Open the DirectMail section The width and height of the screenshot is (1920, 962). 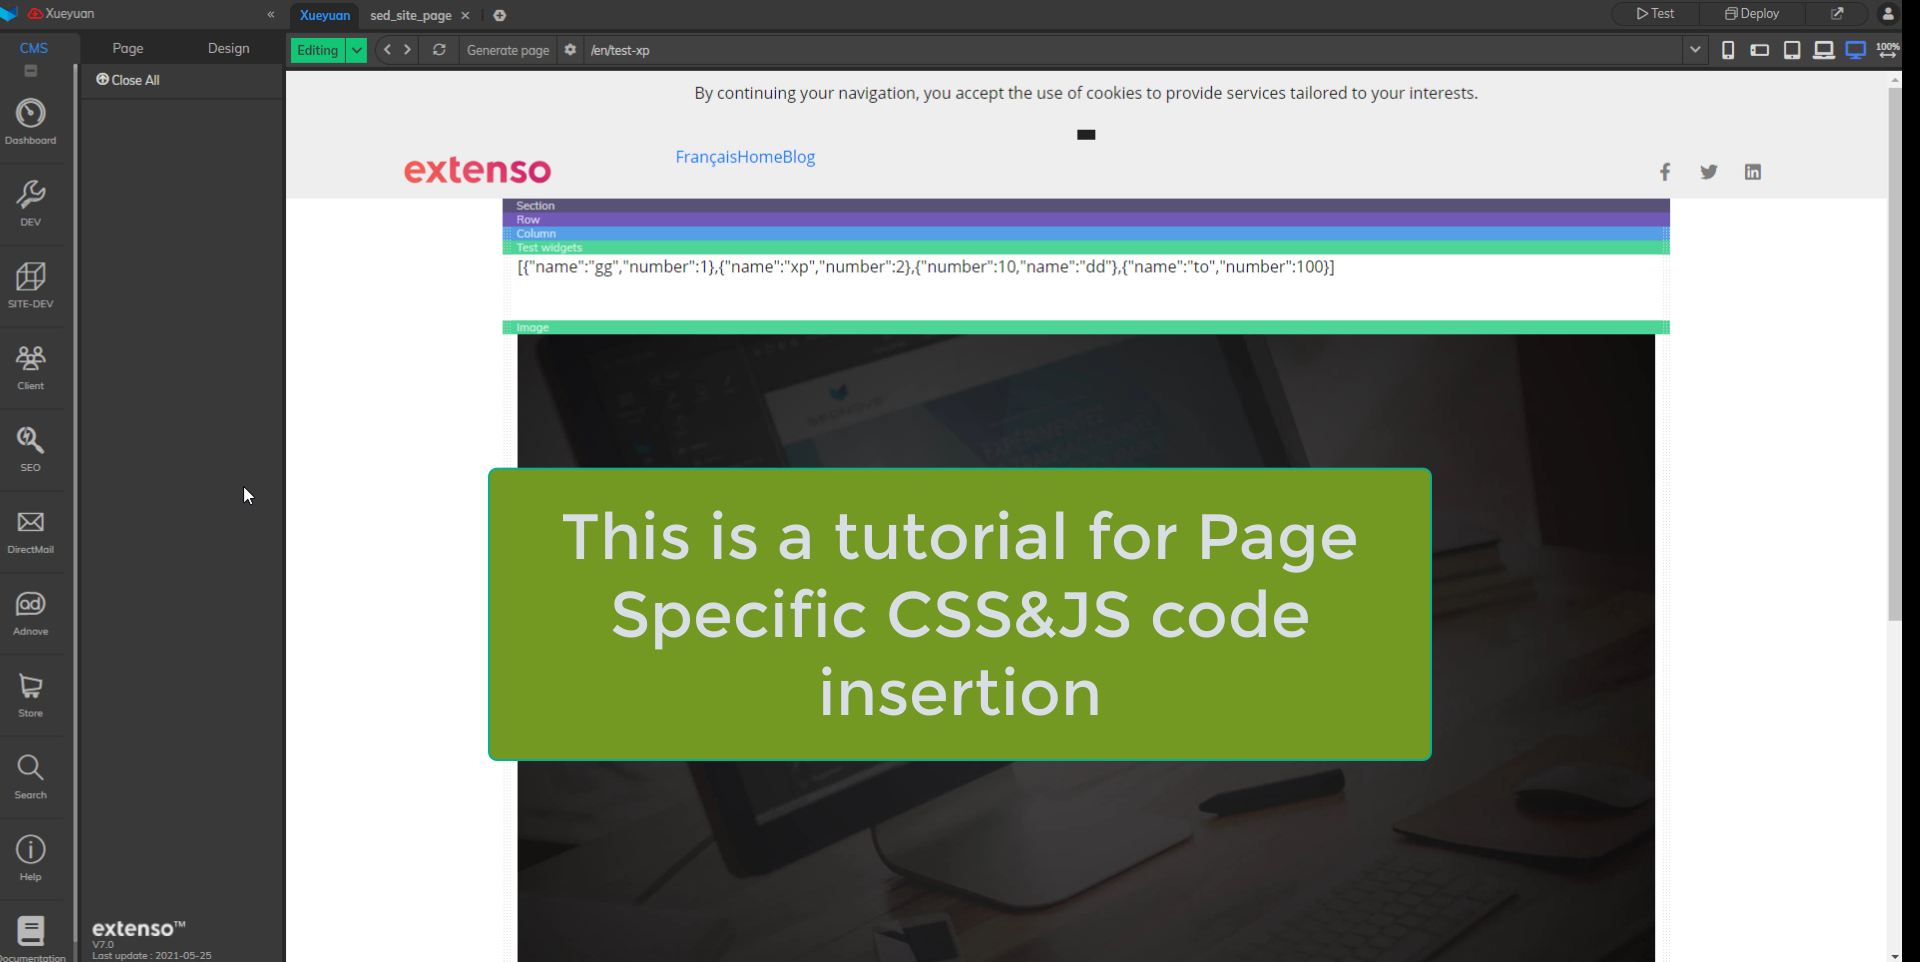(x=31, y=530)
